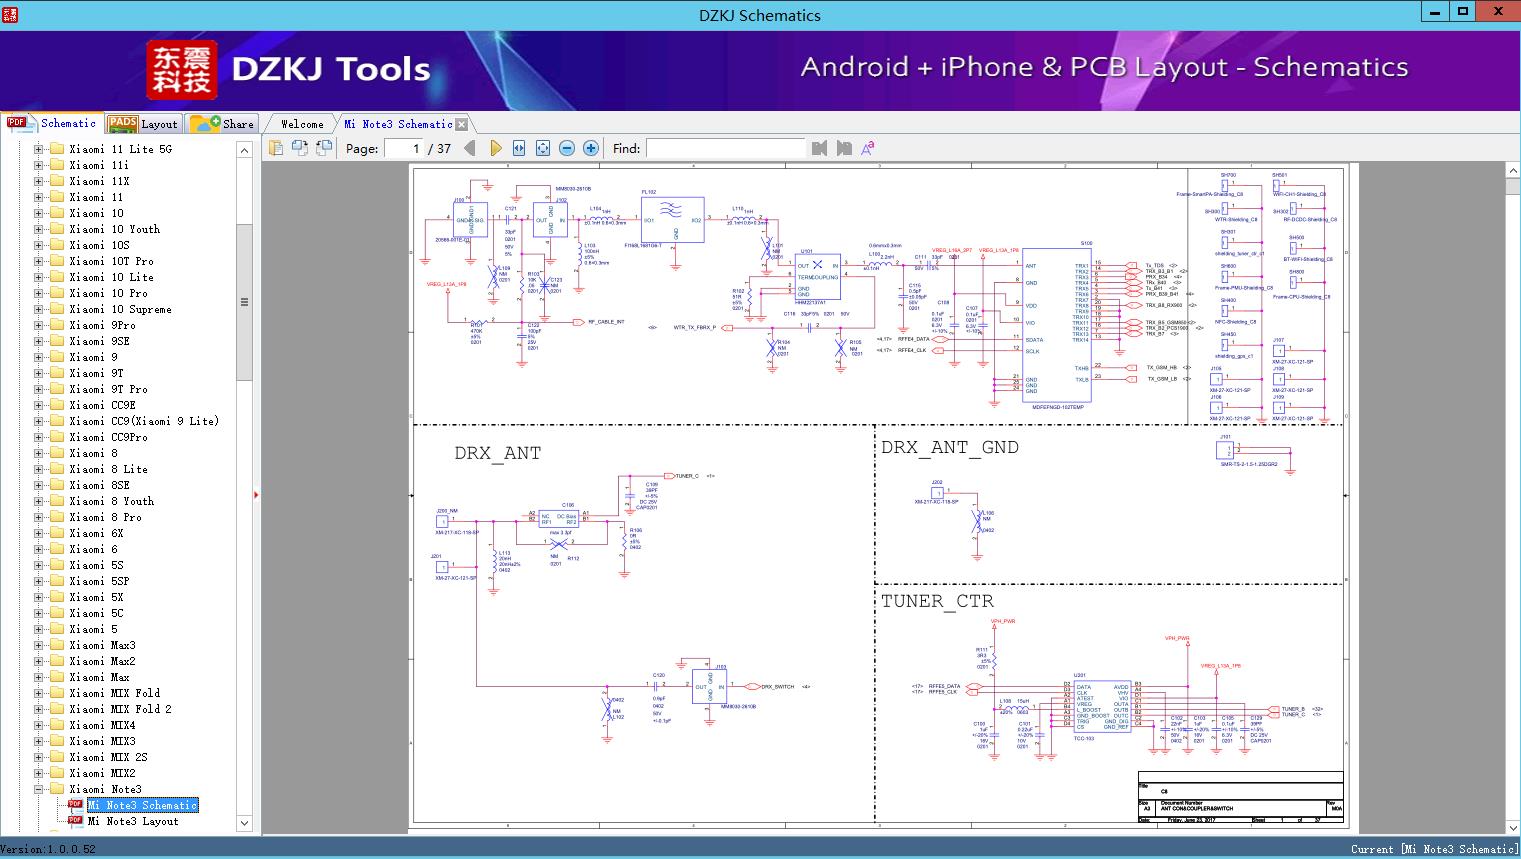Expand the Xiaomi 10 Supreme node
1521x859 pixels.
point(39,309)
